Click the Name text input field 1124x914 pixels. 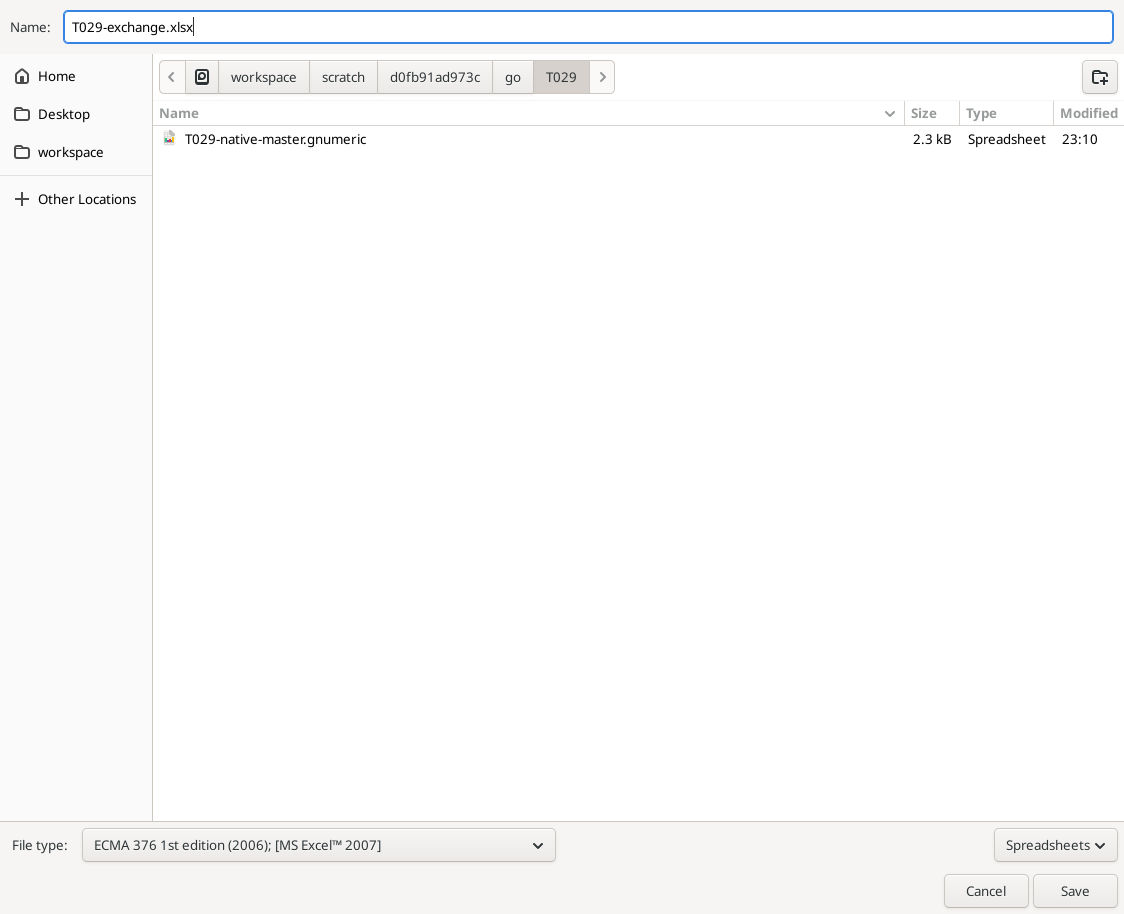pyautogui.click(x=588, y=27)
